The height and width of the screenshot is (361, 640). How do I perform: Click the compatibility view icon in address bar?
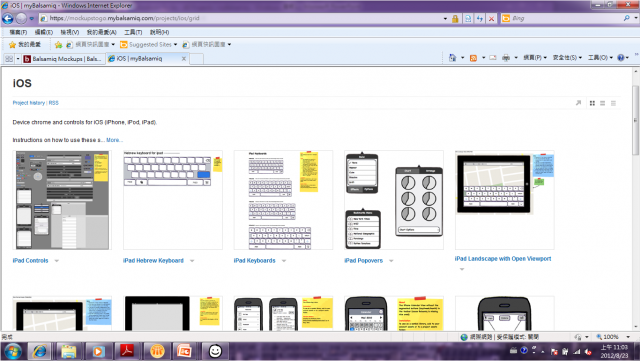pos(468,18)
